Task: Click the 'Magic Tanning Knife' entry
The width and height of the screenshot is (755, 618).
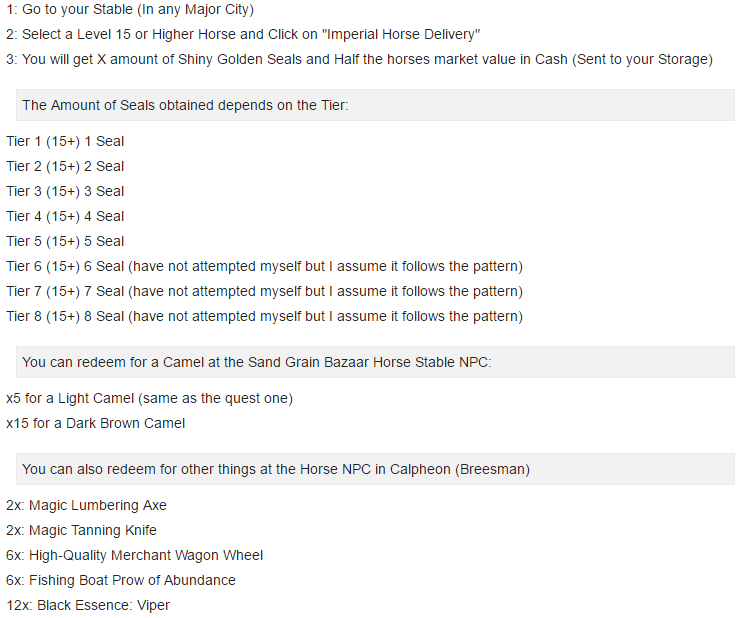Action: [81, 531]
